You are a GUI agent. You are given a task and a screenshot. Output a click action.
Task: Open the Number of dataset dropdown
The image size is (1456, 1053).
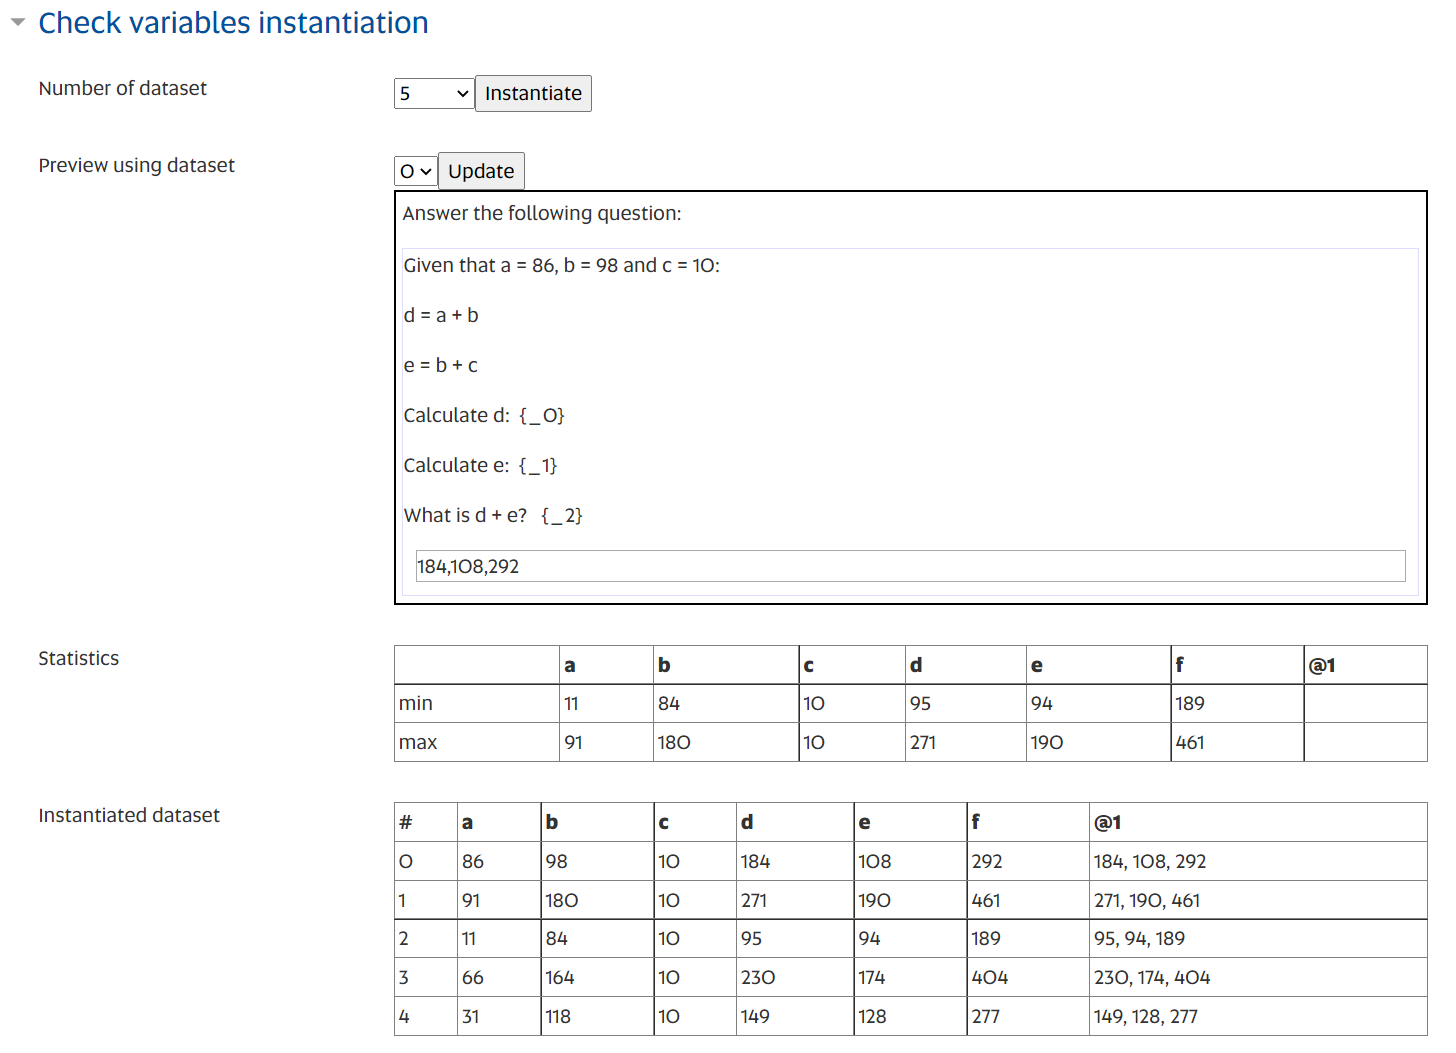coord(434,93)
